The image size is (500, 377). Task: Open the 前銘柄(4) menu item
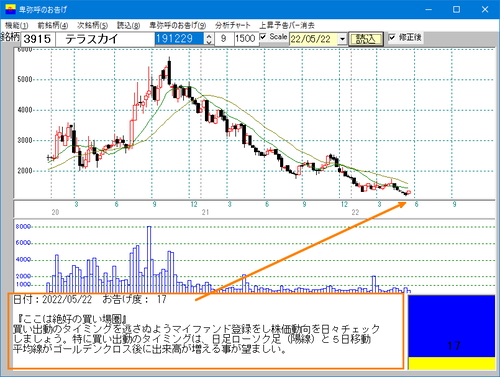coord(53,25)
